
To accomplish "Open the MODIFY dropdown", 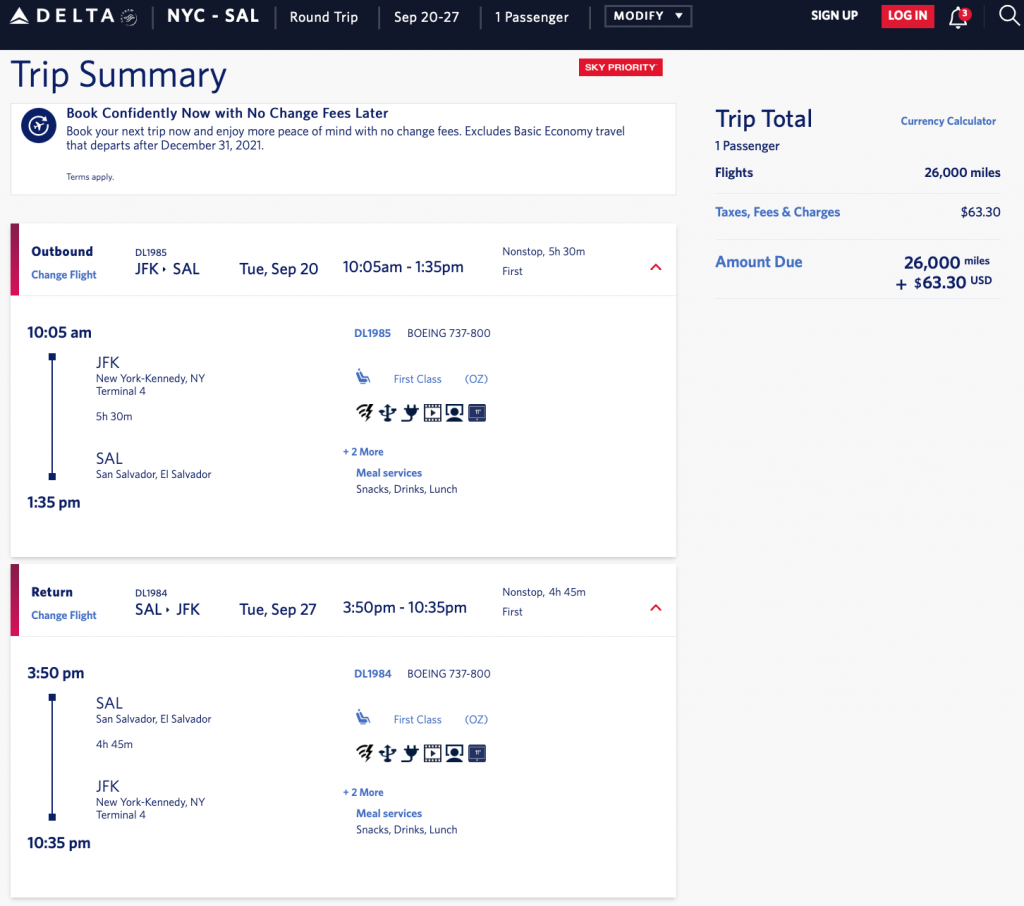I will tap(647, 17).
